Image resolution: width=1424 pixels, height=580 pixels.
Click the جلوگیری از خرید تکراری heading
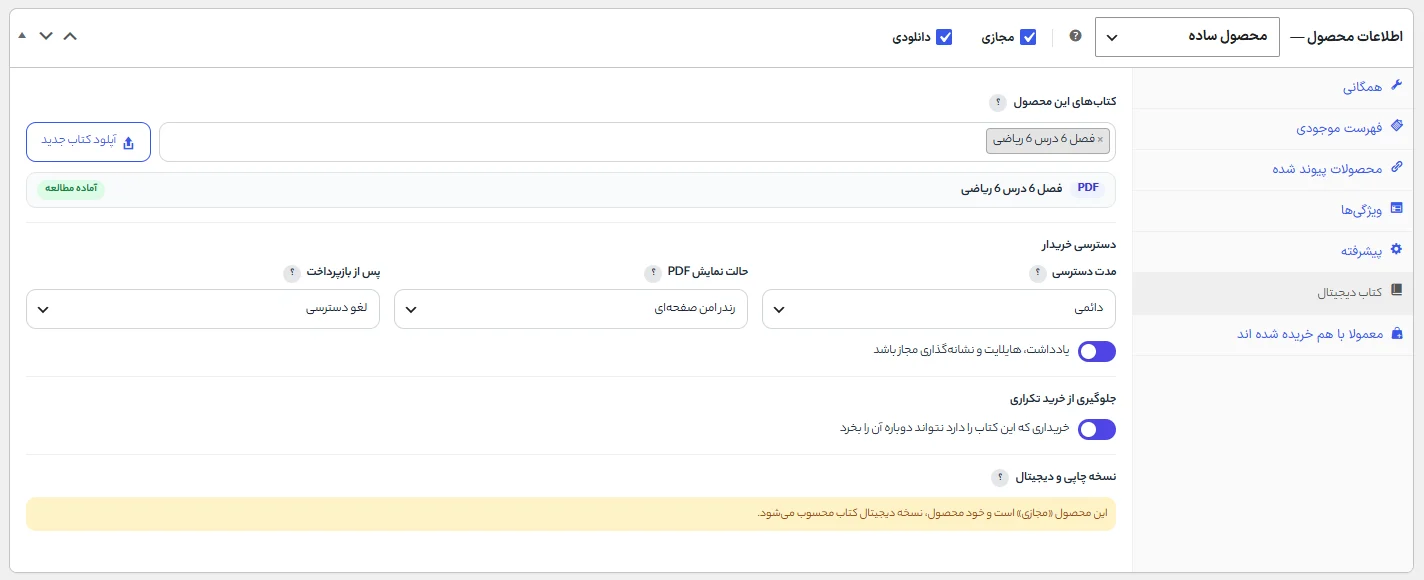point(1063,399)
